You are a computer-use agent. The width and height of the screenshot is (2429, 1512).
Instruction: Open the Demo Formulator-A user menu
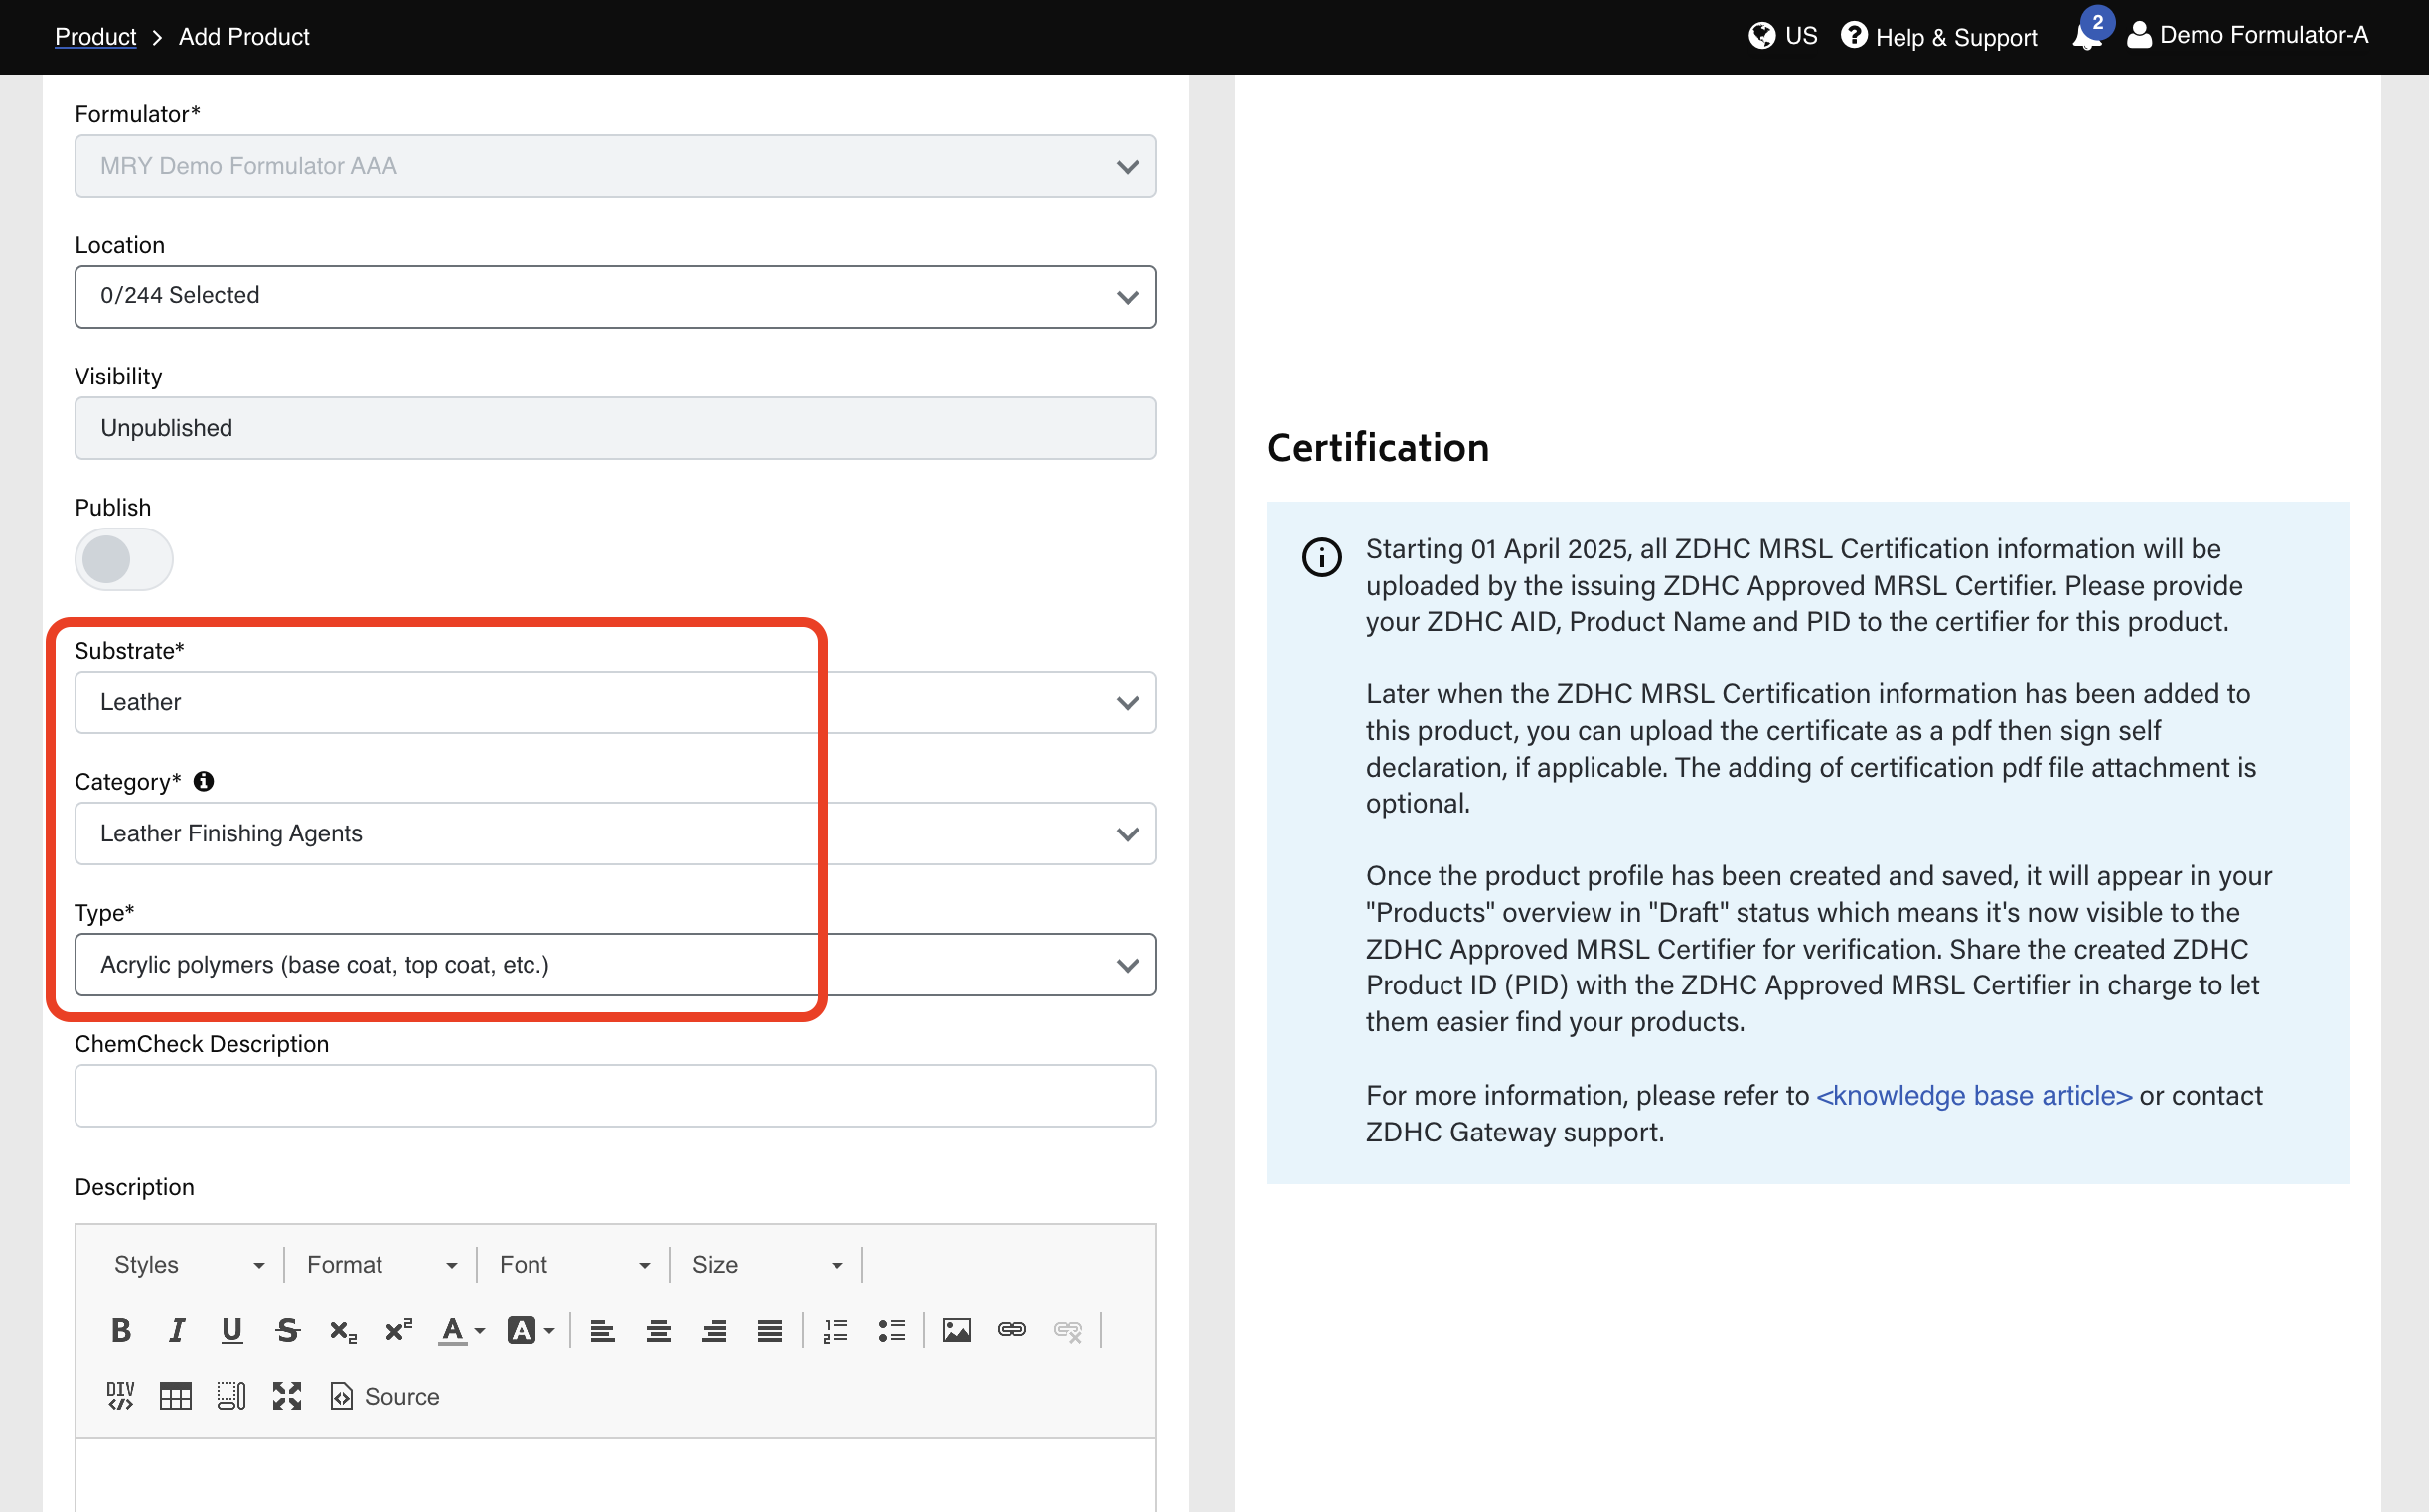point(2248,36)
